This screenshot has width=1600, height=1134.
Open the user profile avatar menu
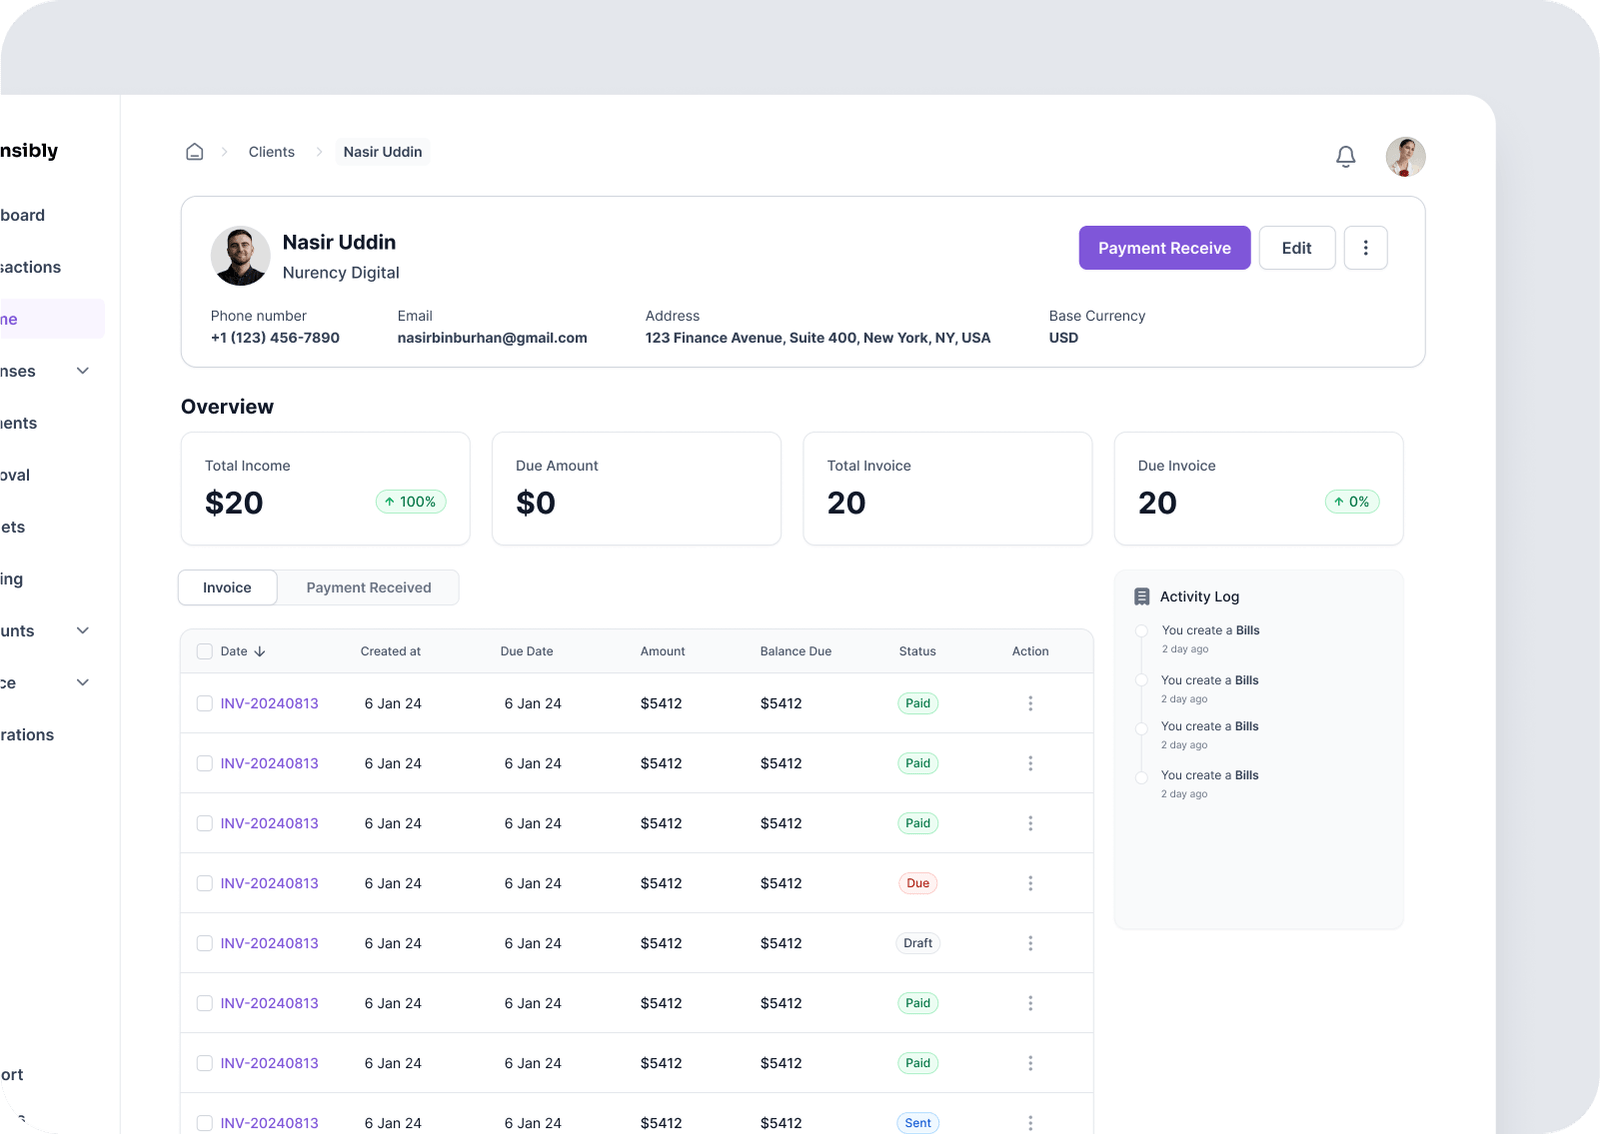[x=1405, y=157]
